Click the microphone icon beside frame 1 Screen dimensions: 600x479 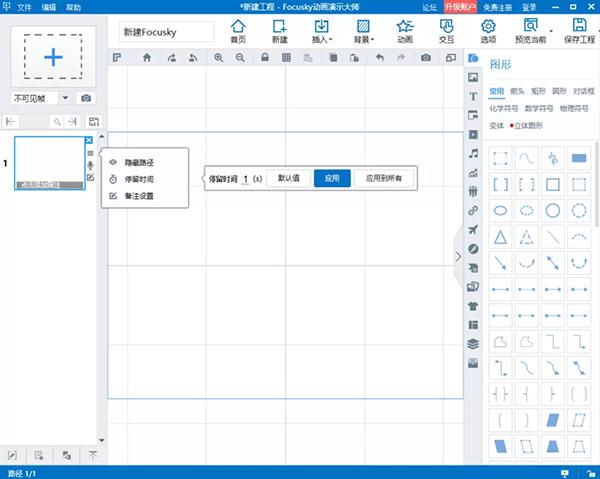click(x=90, y=165)
